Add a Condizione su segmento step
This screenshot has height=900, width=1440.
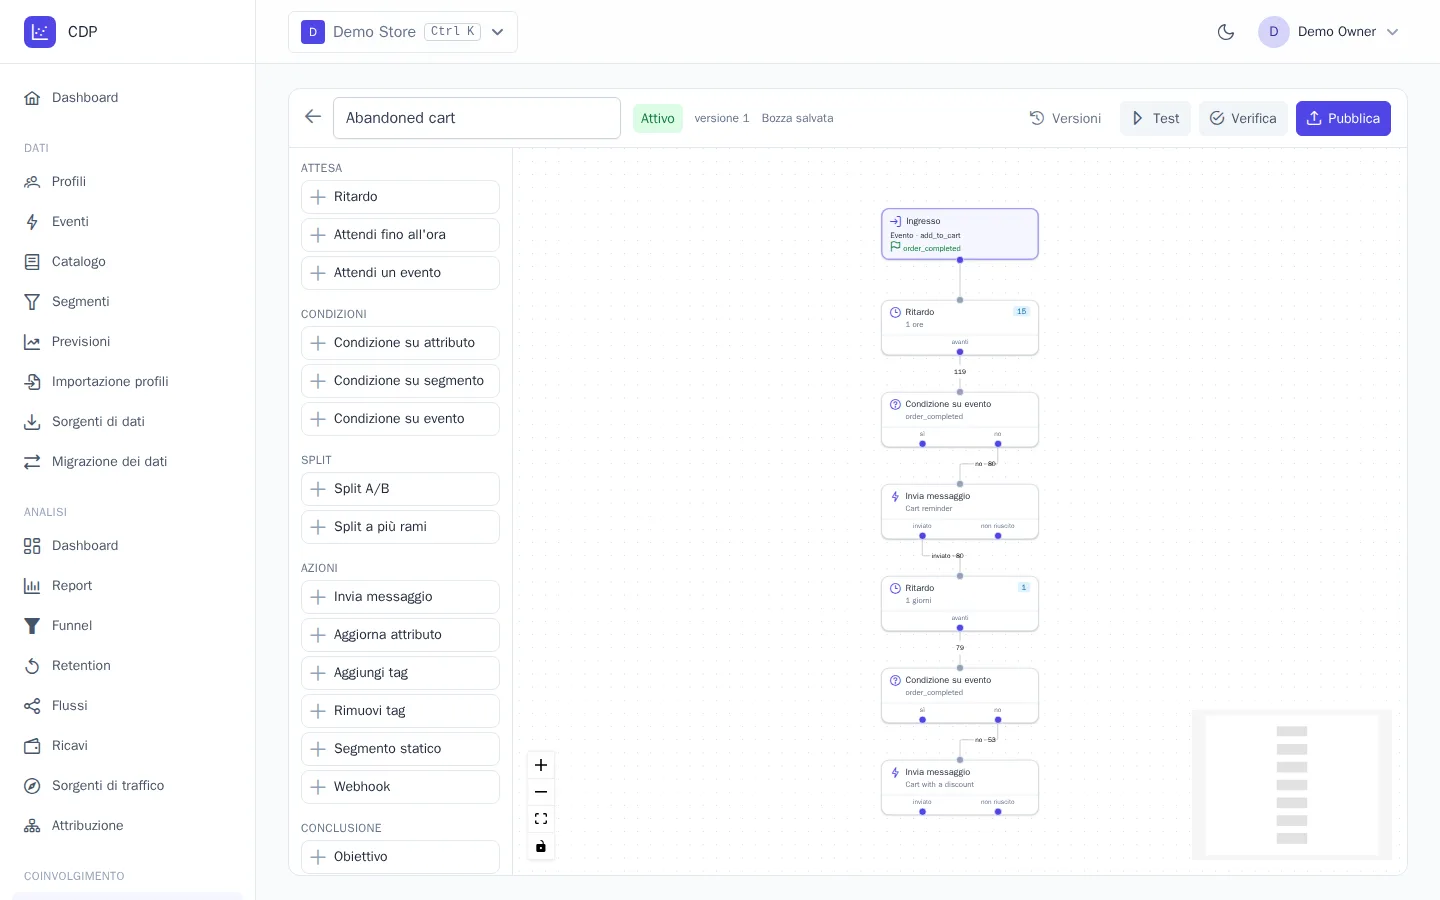point(400,381)
